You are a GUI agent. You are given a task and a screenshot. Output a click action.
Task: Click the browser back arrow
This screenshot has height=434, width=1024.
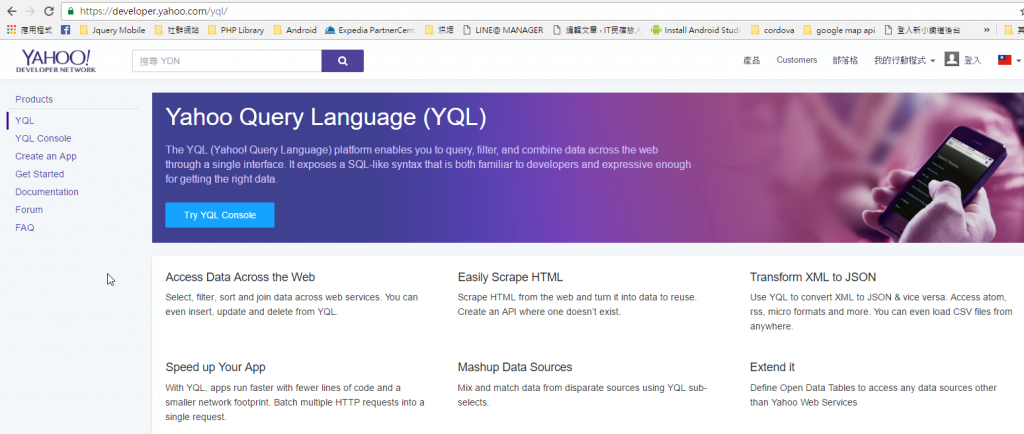12,11
